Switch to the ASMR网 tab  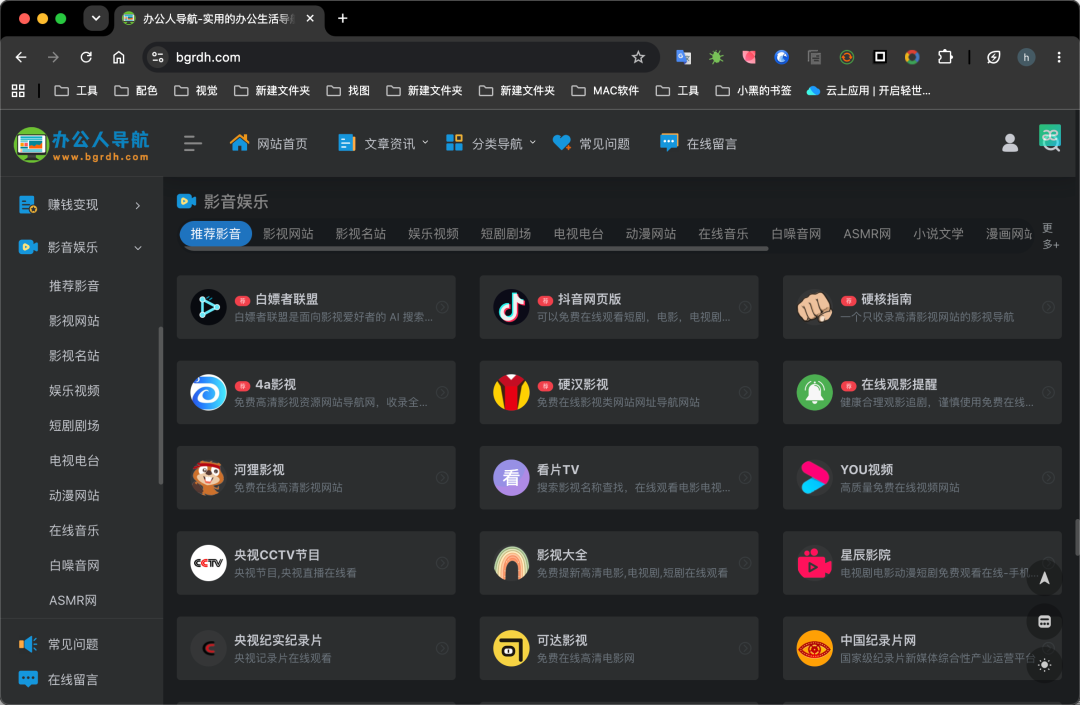(866, 234)
